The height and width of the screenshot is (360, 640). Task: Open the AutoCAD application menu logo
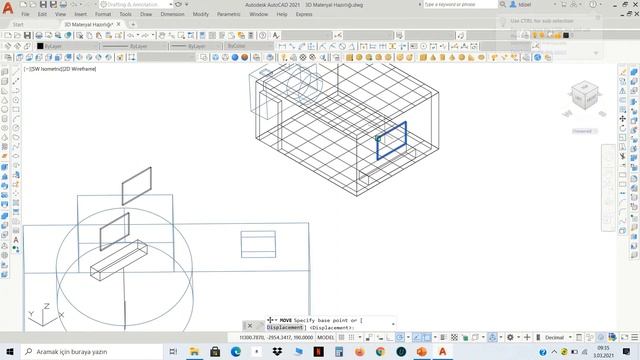click(x=7, y=8)
